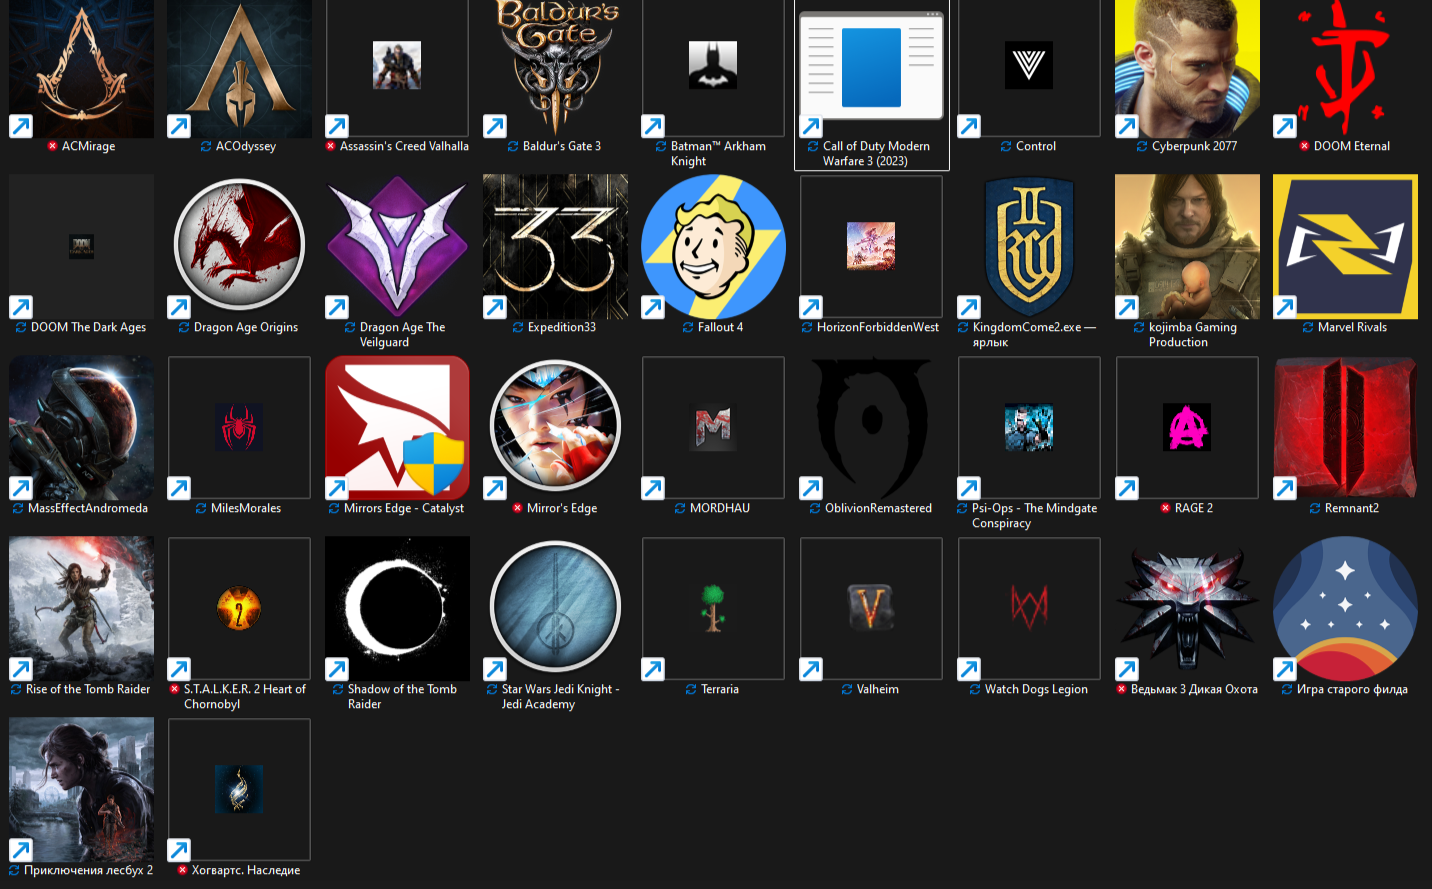Open kojimba Gaming Production icon
This screenshot has height=889, width=1432.
click(x=1188, y=247)
